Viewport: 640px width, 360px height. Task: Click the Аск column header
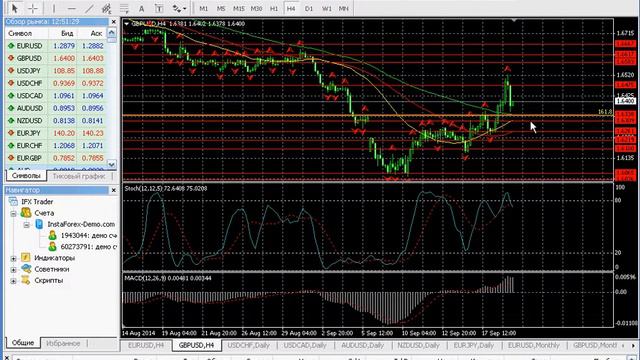(96, 33)
